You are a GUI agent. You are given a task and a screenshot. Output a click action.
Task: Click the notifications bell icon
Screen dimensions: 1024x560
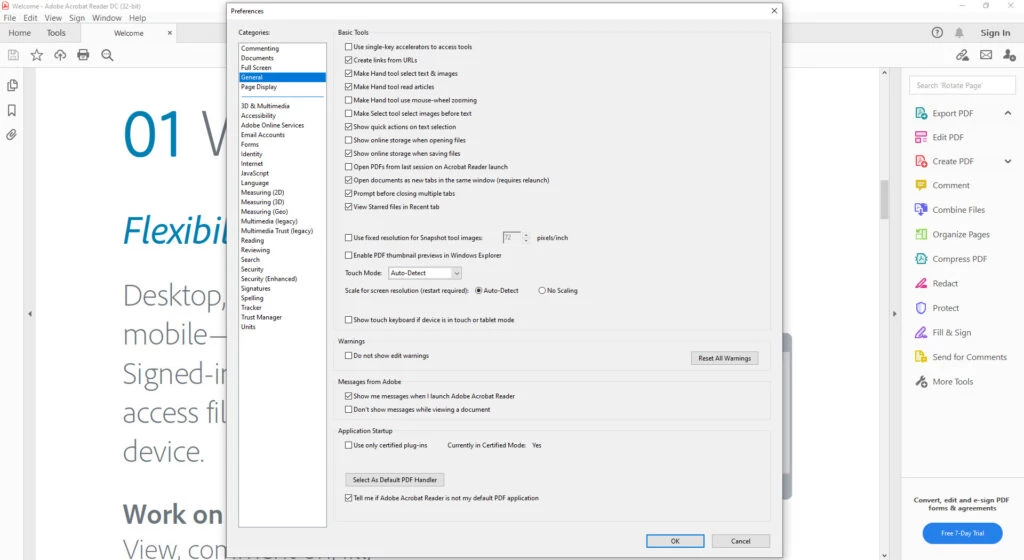point(960,33)
